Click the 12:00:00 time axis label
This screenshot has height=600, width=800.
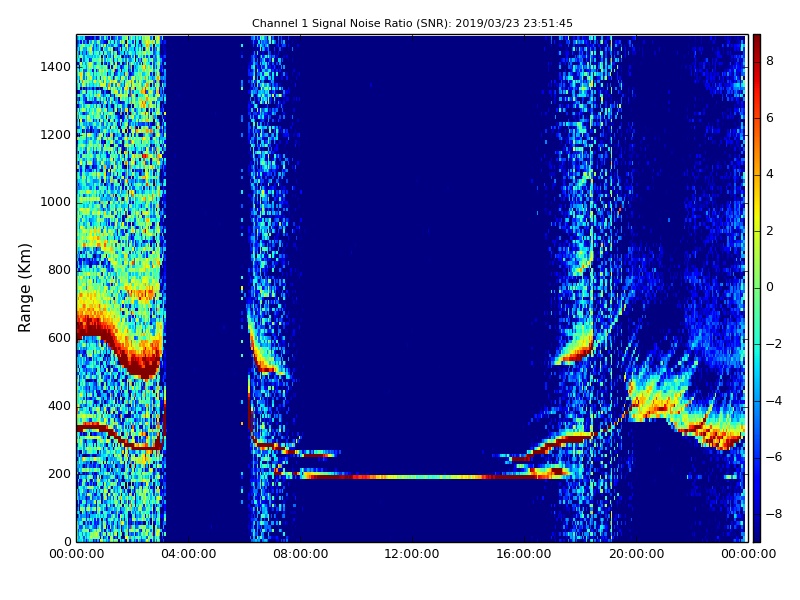(412, 554)
